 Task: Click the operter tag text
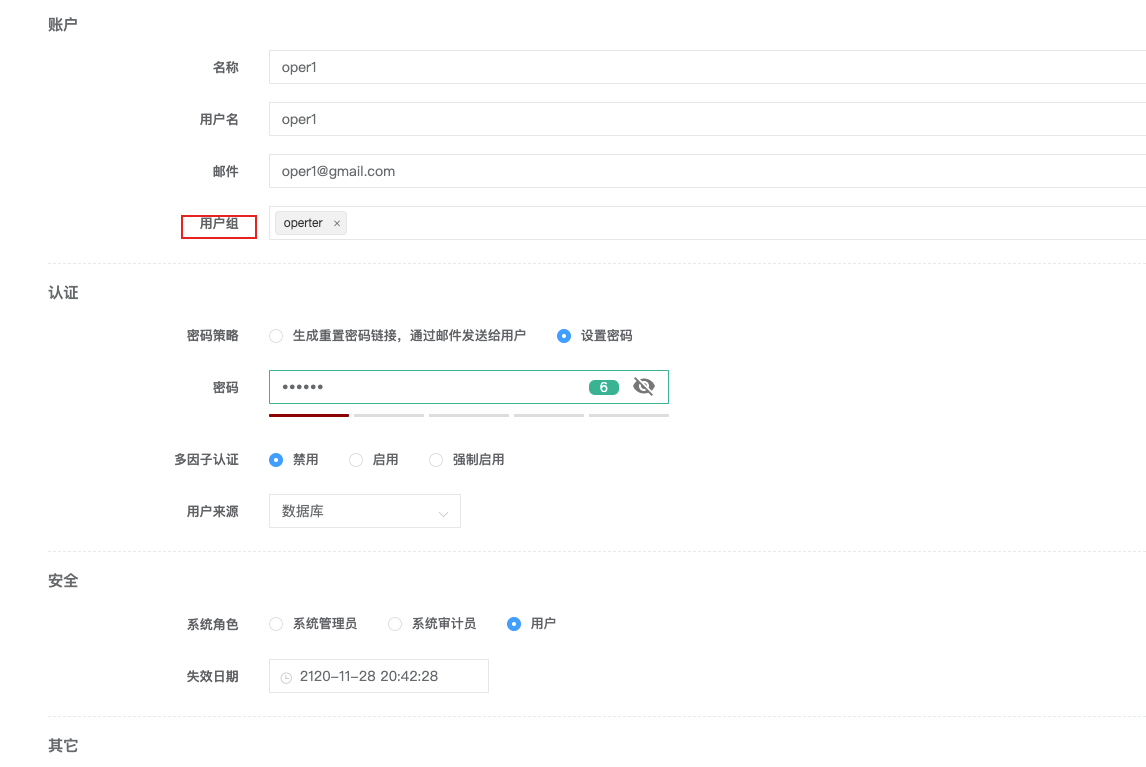pyautogui.click(x=303, y=223)
